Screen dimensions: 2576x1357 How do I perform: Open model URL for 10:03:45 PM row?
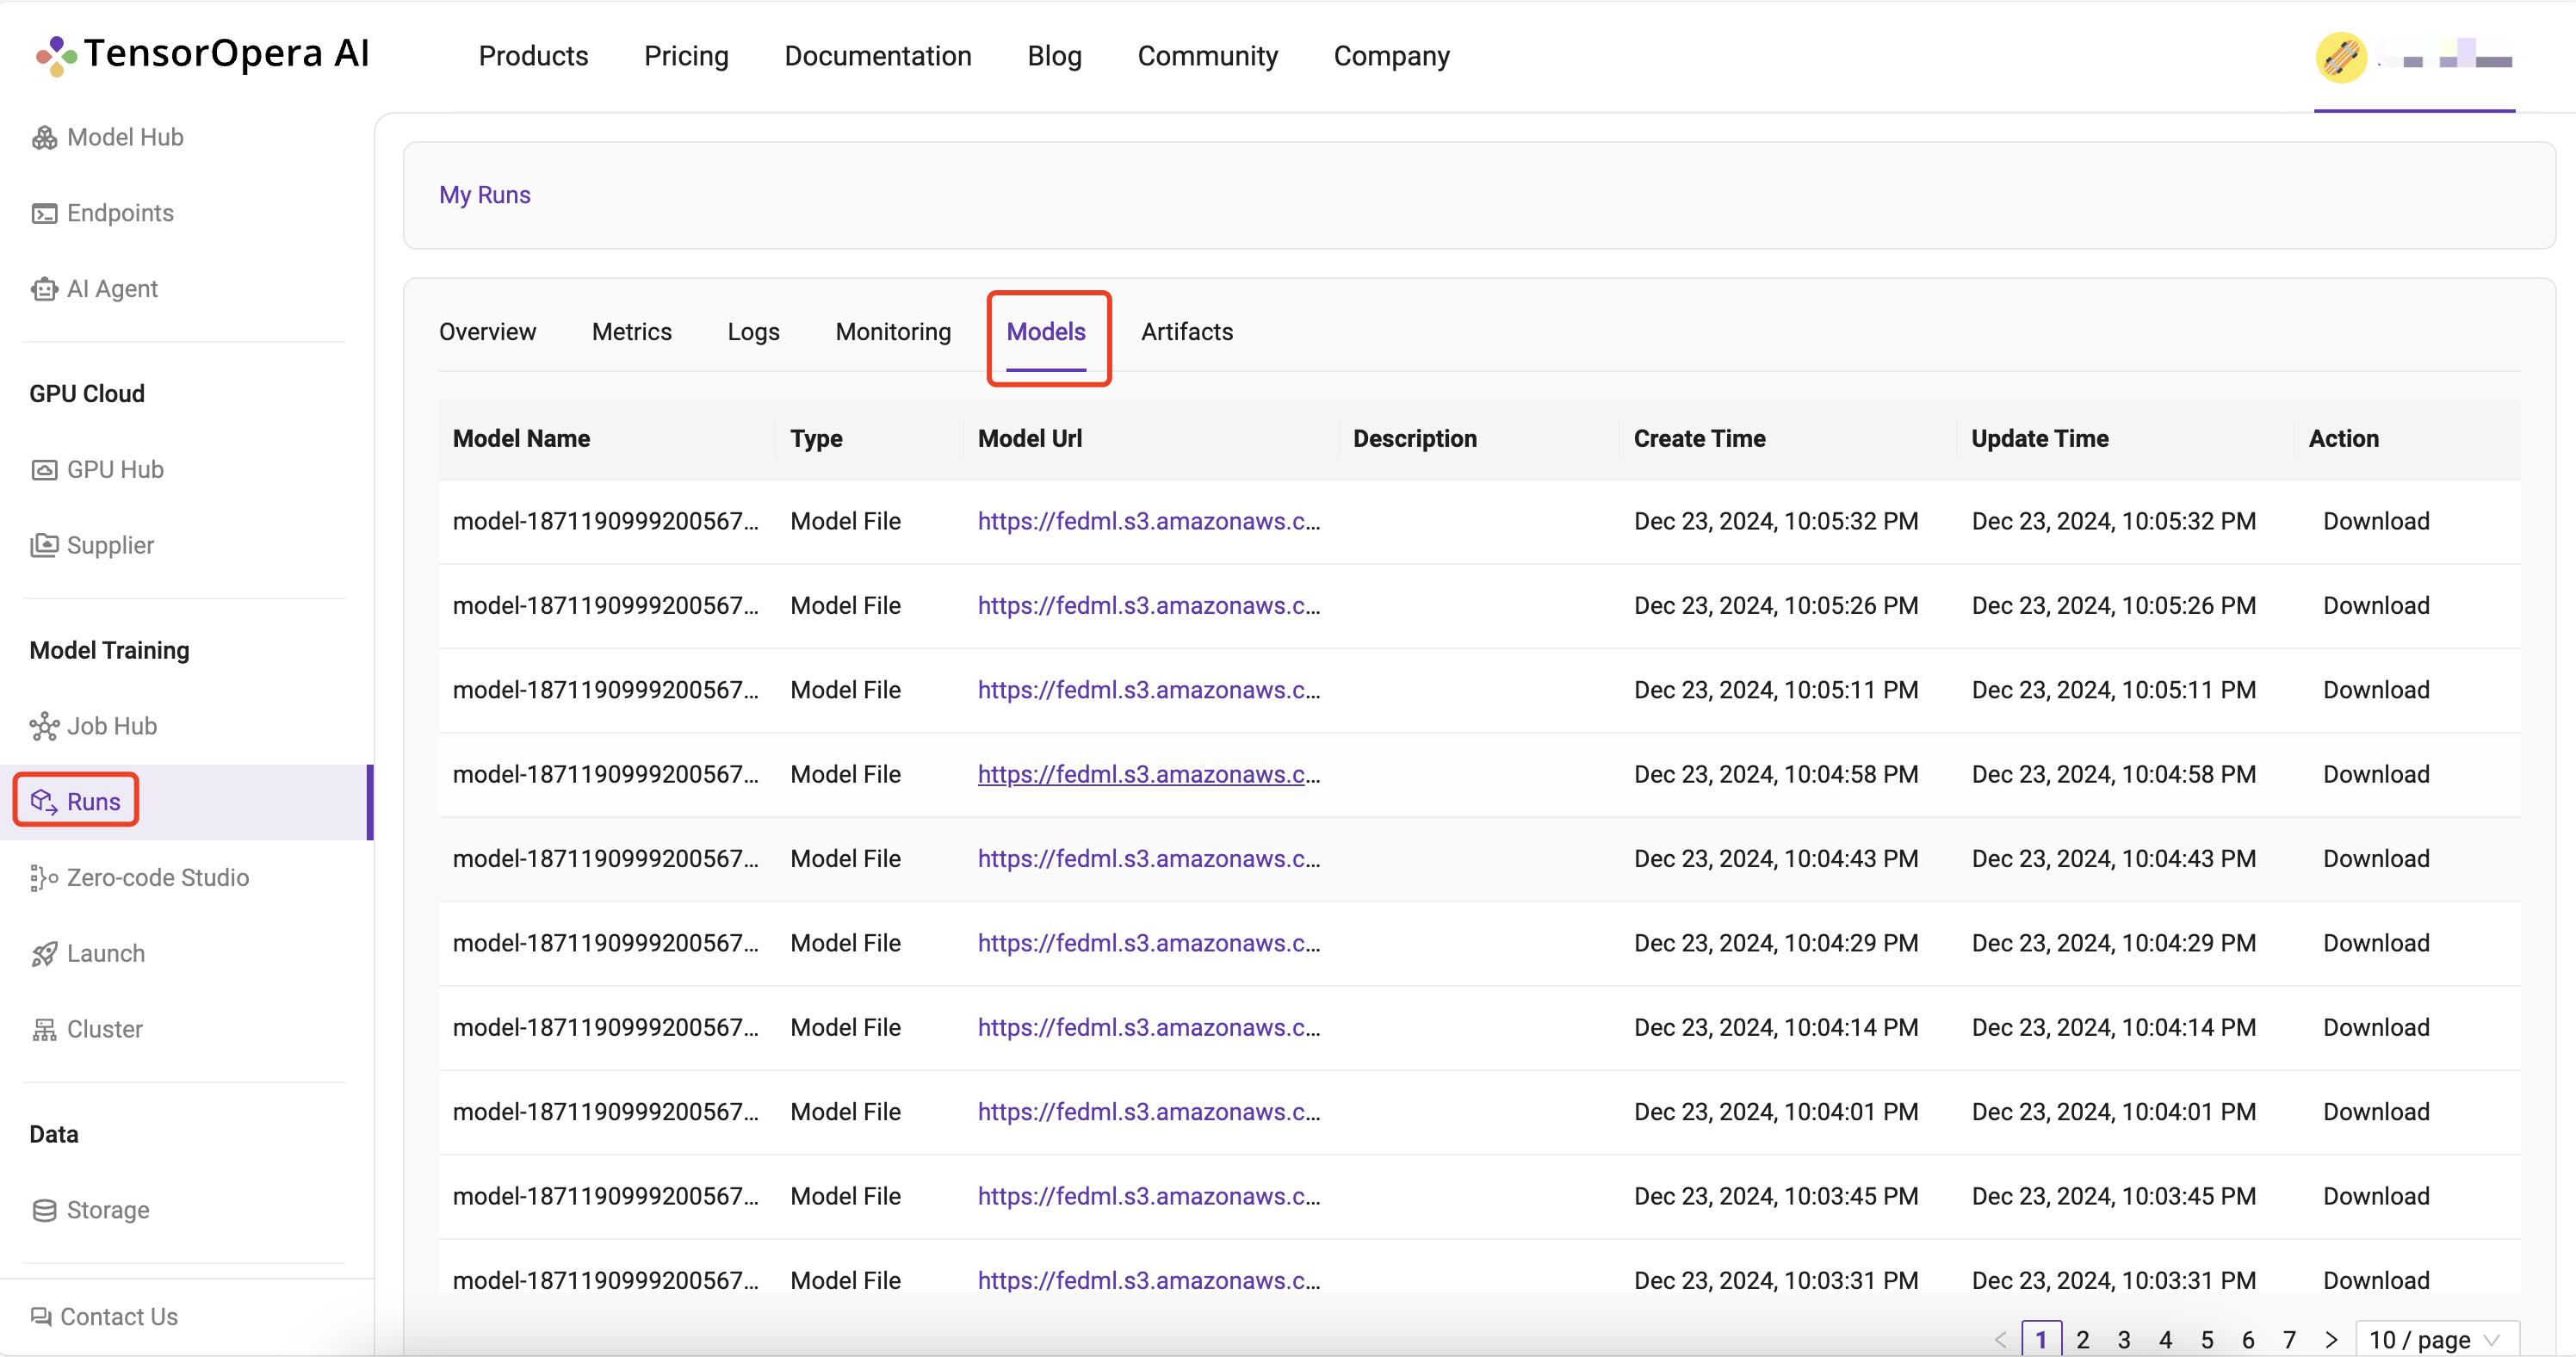[x=1149, y=1197]
